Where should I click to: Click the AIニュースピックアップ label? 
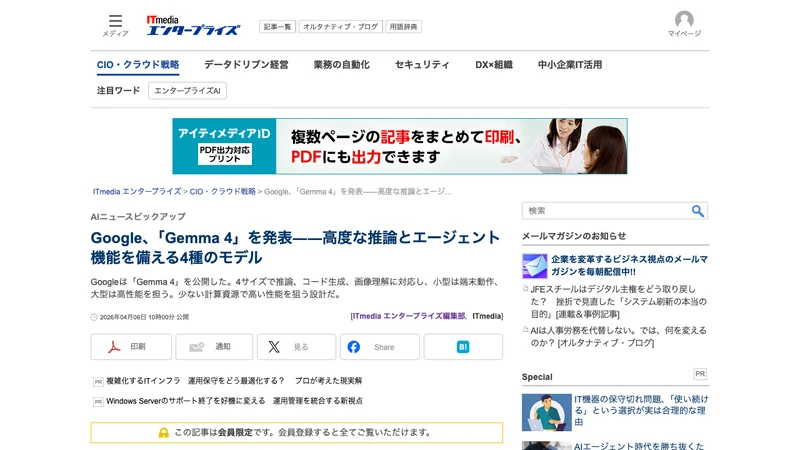click(x=138, y=217)
